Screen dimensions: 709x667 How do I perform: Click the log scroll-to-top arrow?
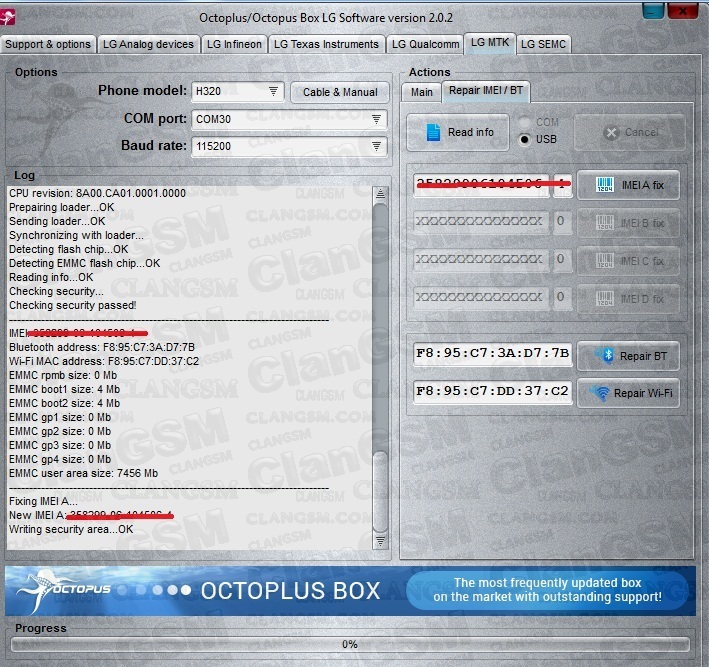pyautogui.click(x=380, y=194)
